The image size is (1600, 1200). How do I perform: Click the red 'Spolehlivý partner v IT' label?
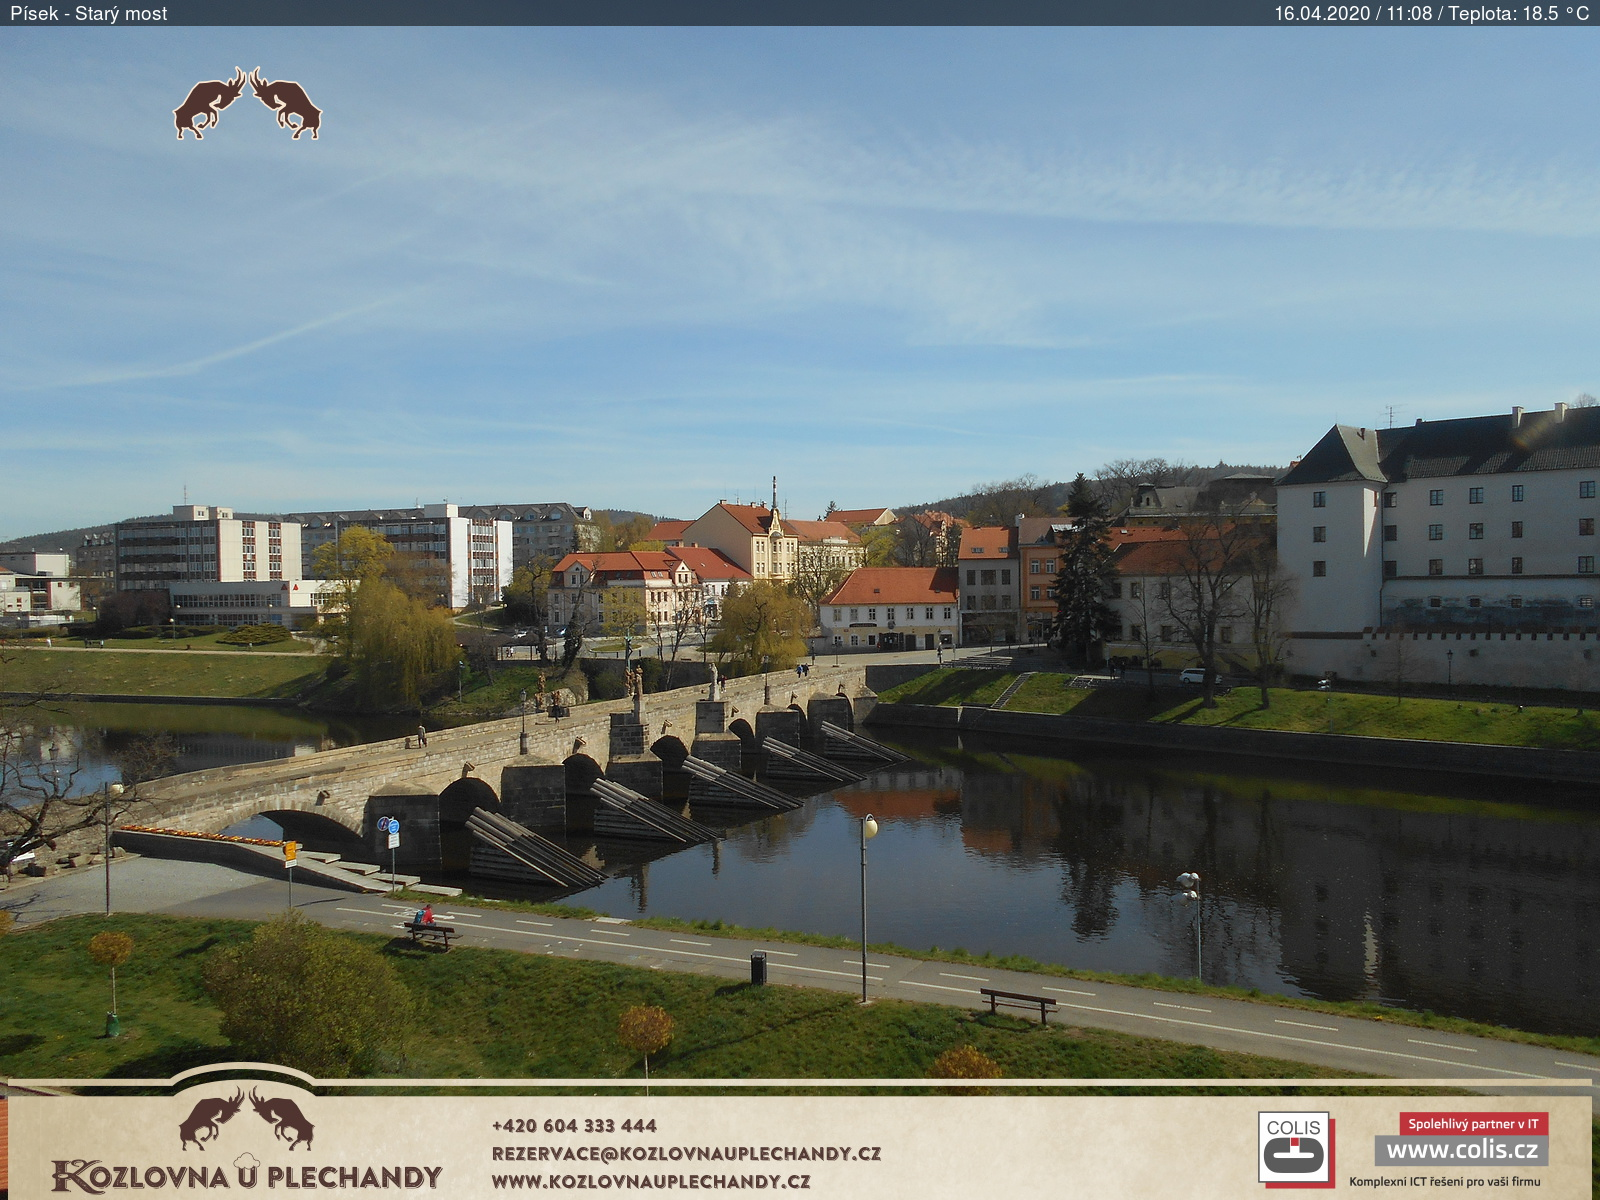[x=1473, y=1124]
